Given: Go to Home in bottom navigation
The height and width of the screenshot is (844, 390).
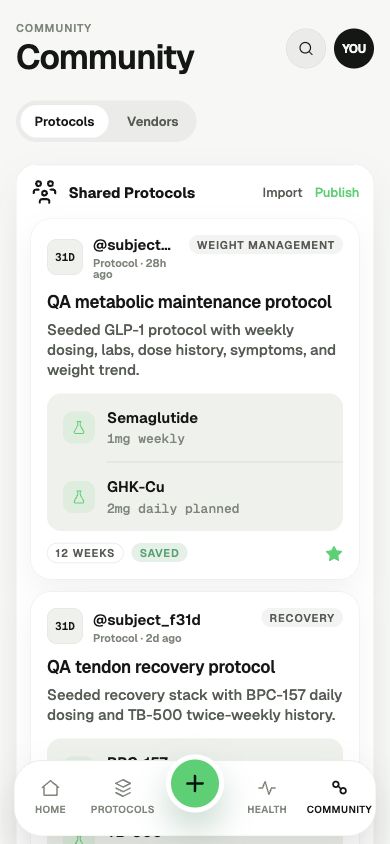Looking at the screenshot, I should click(x=50, y=797).
